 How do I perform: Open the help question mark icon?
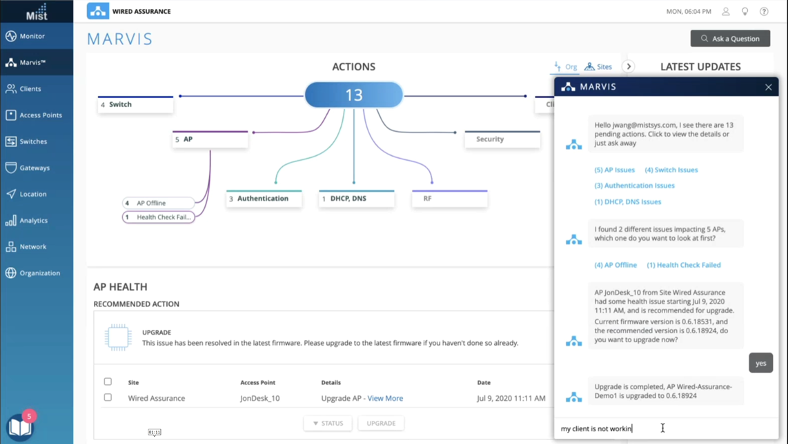point(765,12)
